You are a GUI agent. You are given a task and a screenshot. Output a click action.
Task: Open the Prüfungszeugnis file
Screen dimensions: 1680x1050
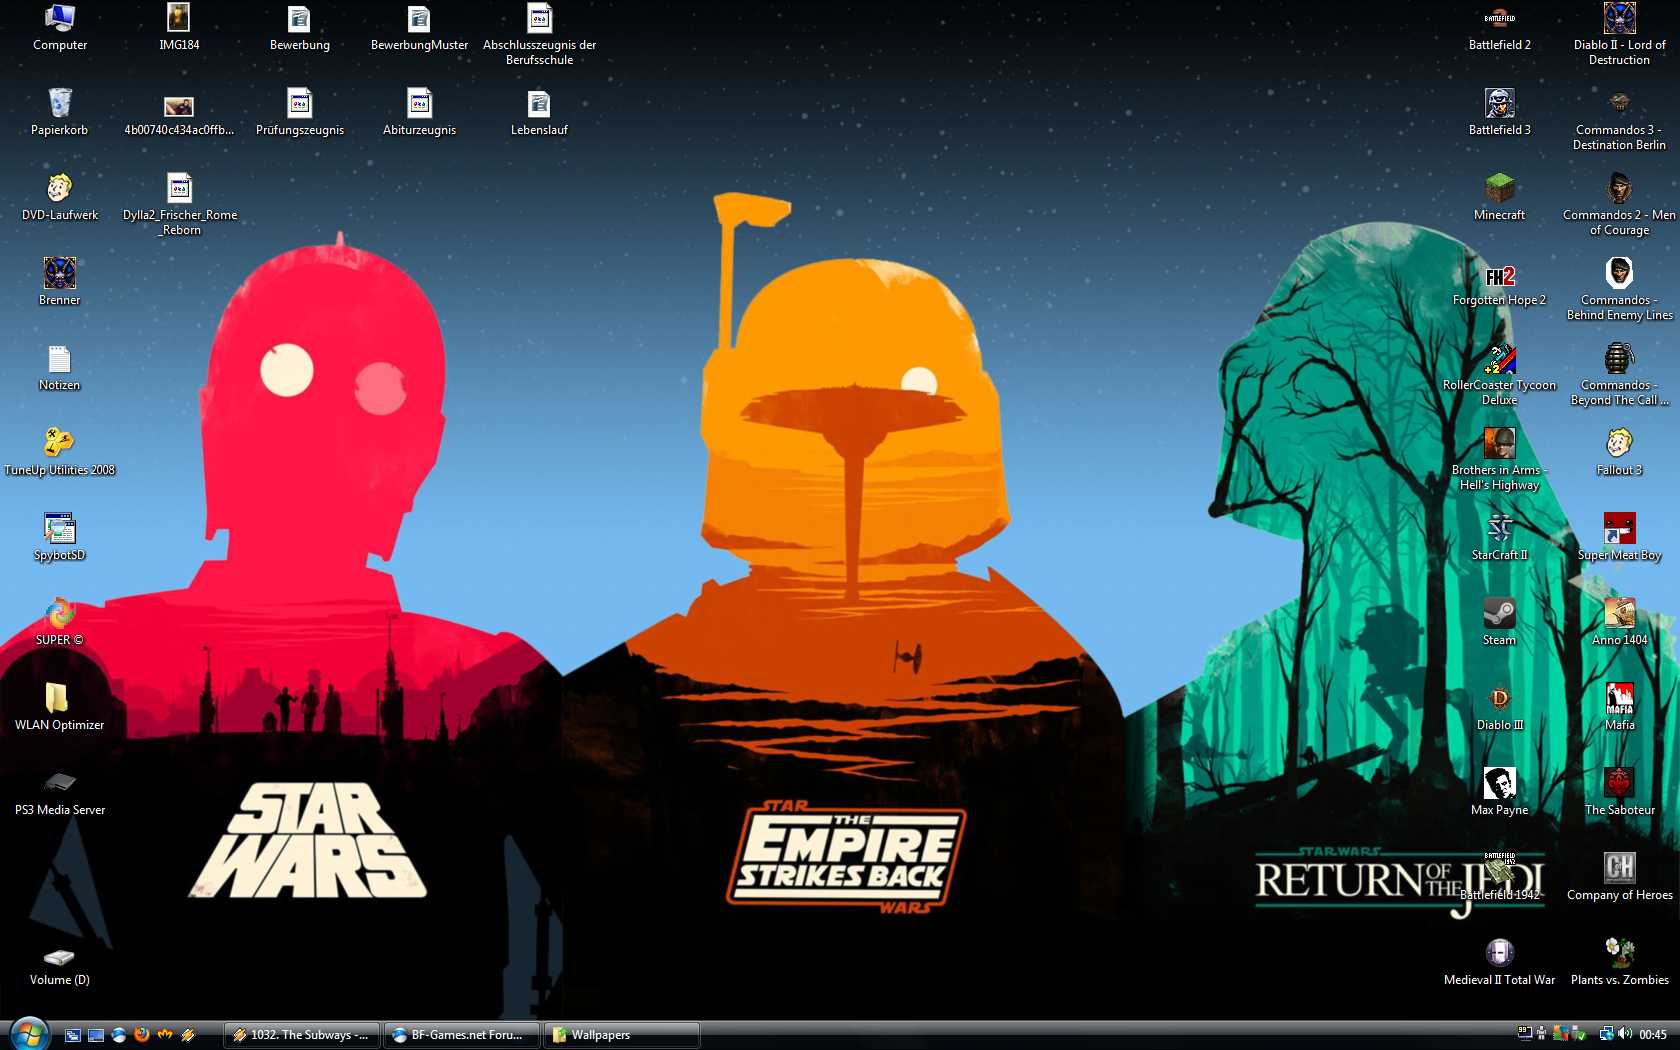pos(299,113)
